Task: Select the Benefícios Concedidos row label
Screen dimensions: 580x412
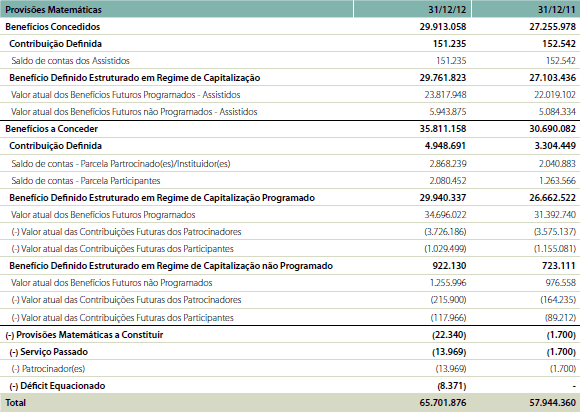Action: (x=53, y=27)
